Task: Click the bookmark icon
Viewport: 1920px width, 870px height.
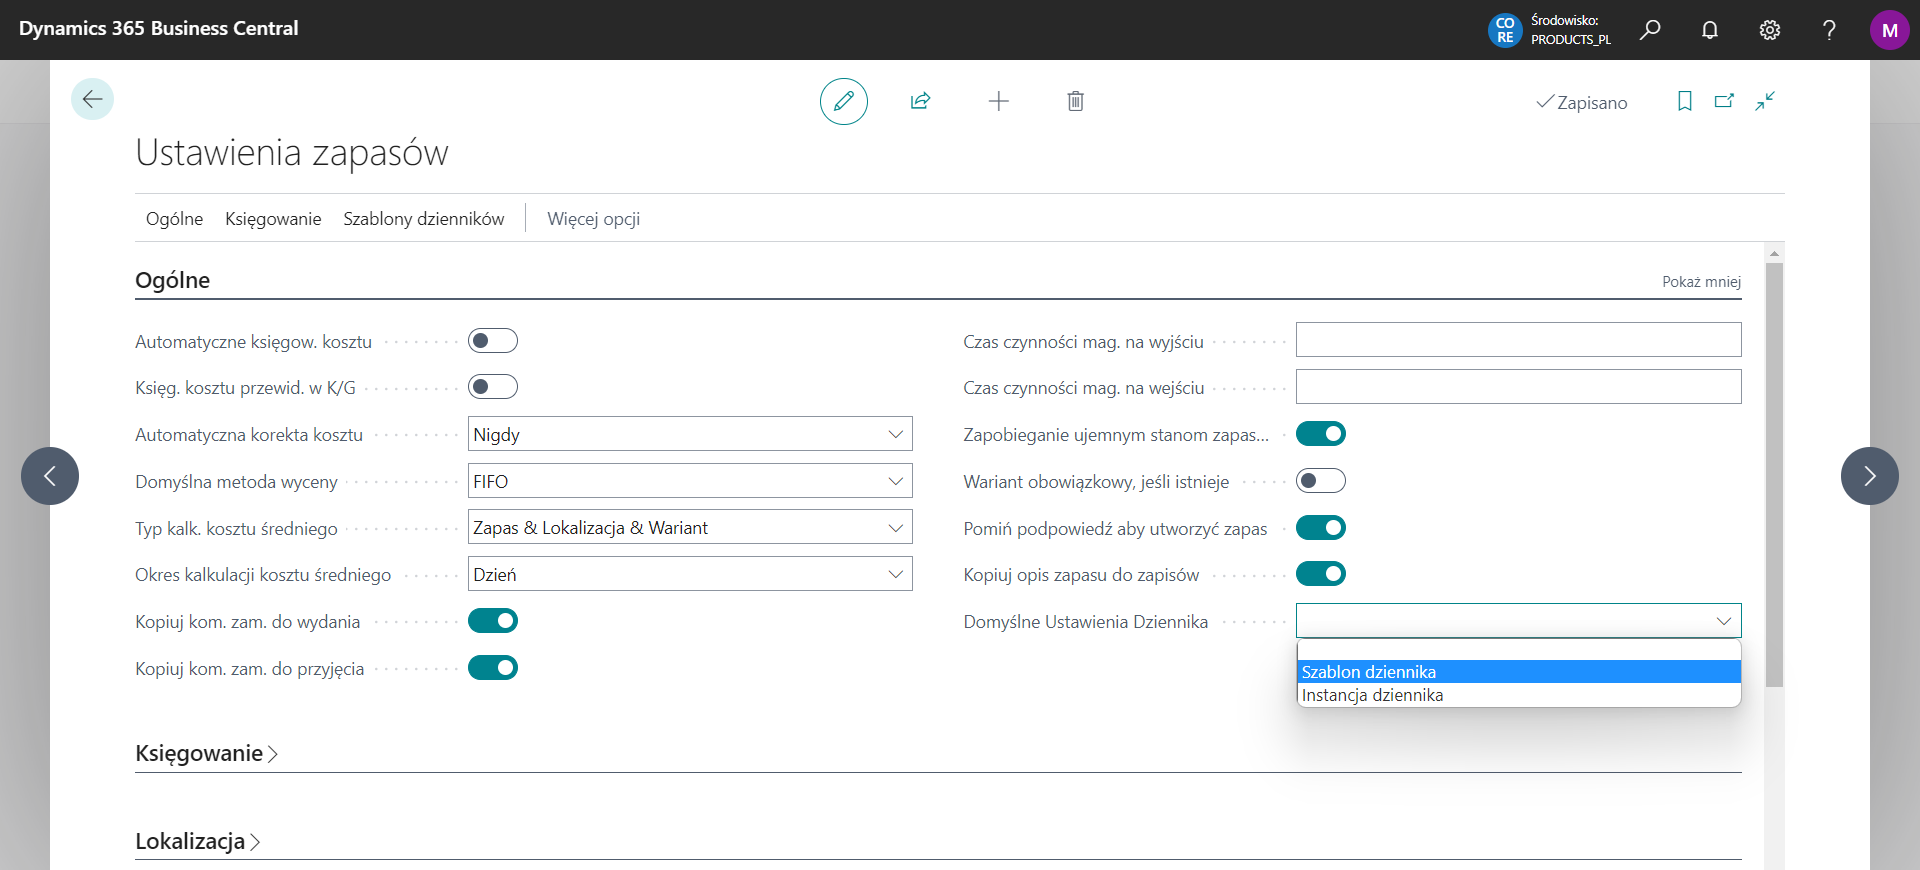Action: point(1684,101)
